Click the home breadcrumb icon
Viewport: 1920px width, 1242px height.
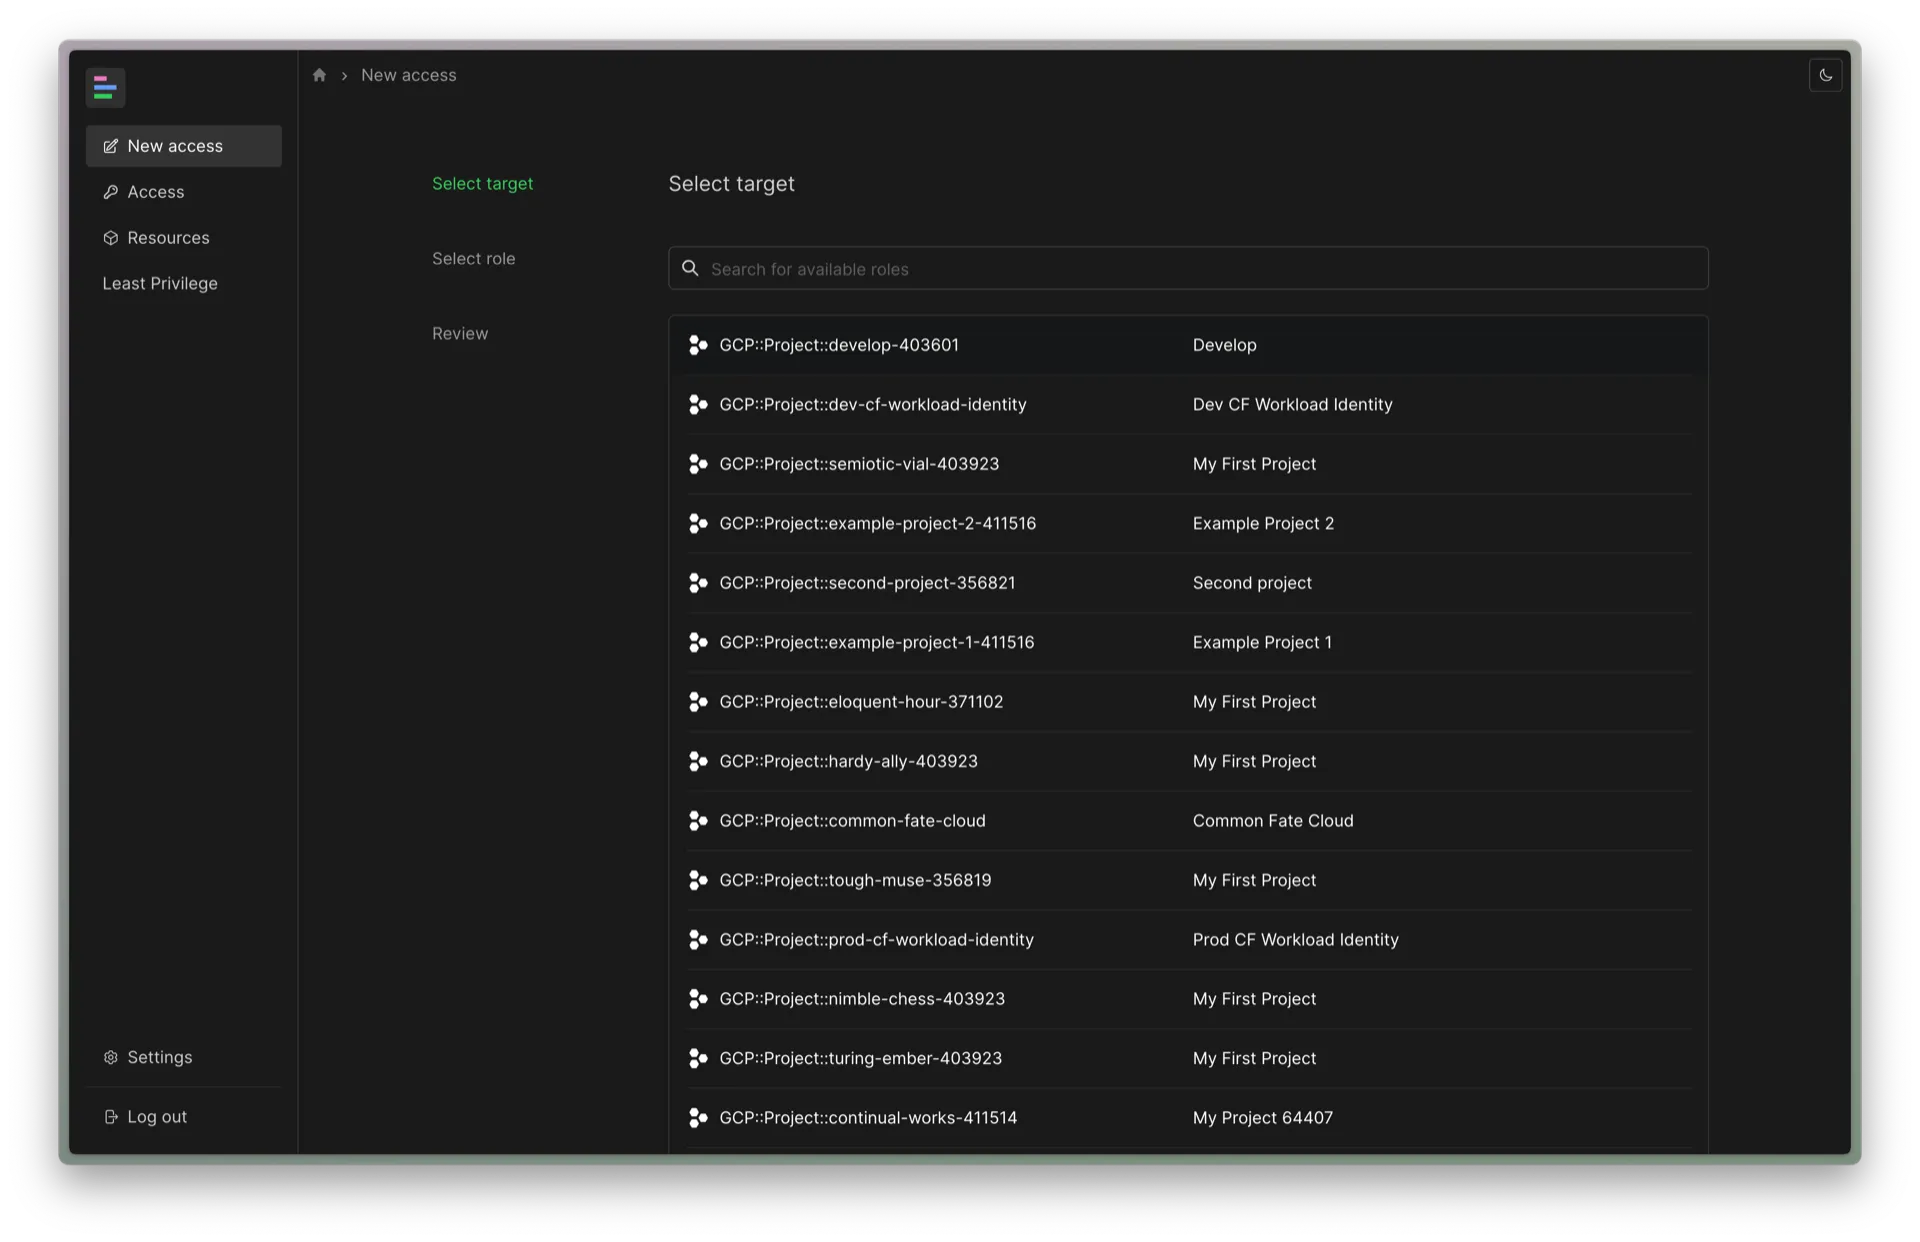pyautogui.click(x=319, y=74)
